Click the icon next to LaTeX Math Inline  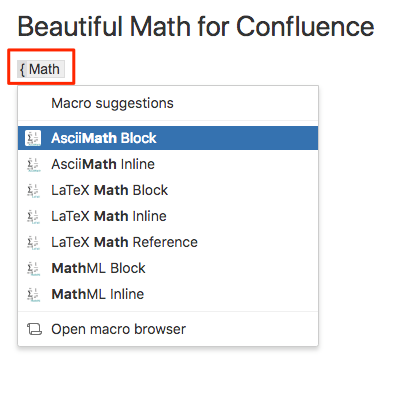click(33, 216)
